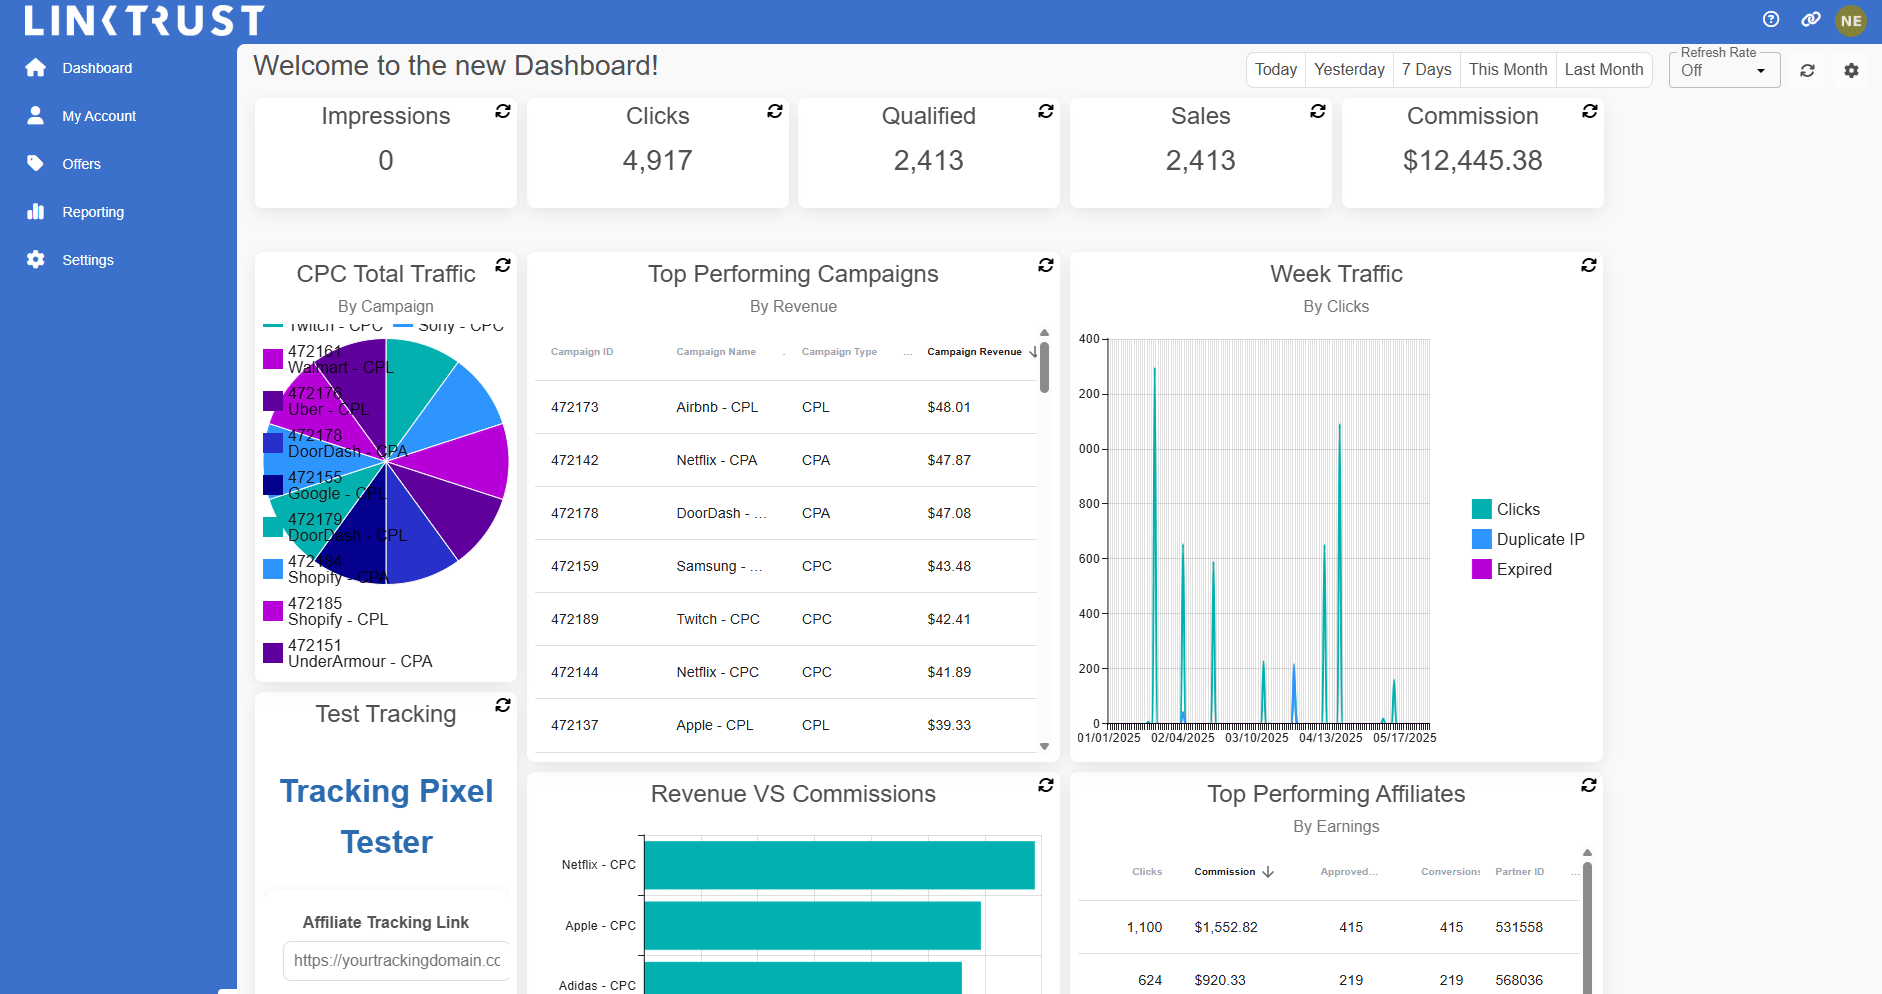Toggle the Expired legend item
The image size is (1882, 994).
[1512, 569]
